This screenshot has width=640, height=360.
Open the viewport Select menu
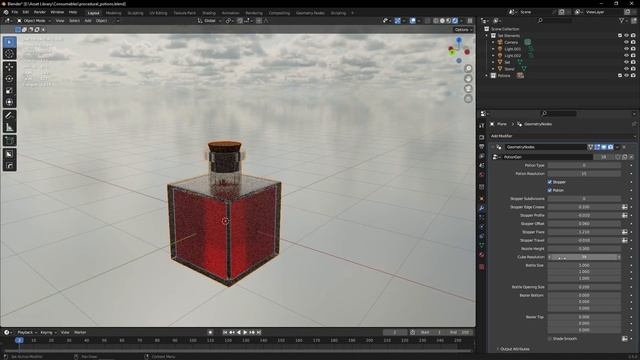pyautogui.click(x=74, y=20)
